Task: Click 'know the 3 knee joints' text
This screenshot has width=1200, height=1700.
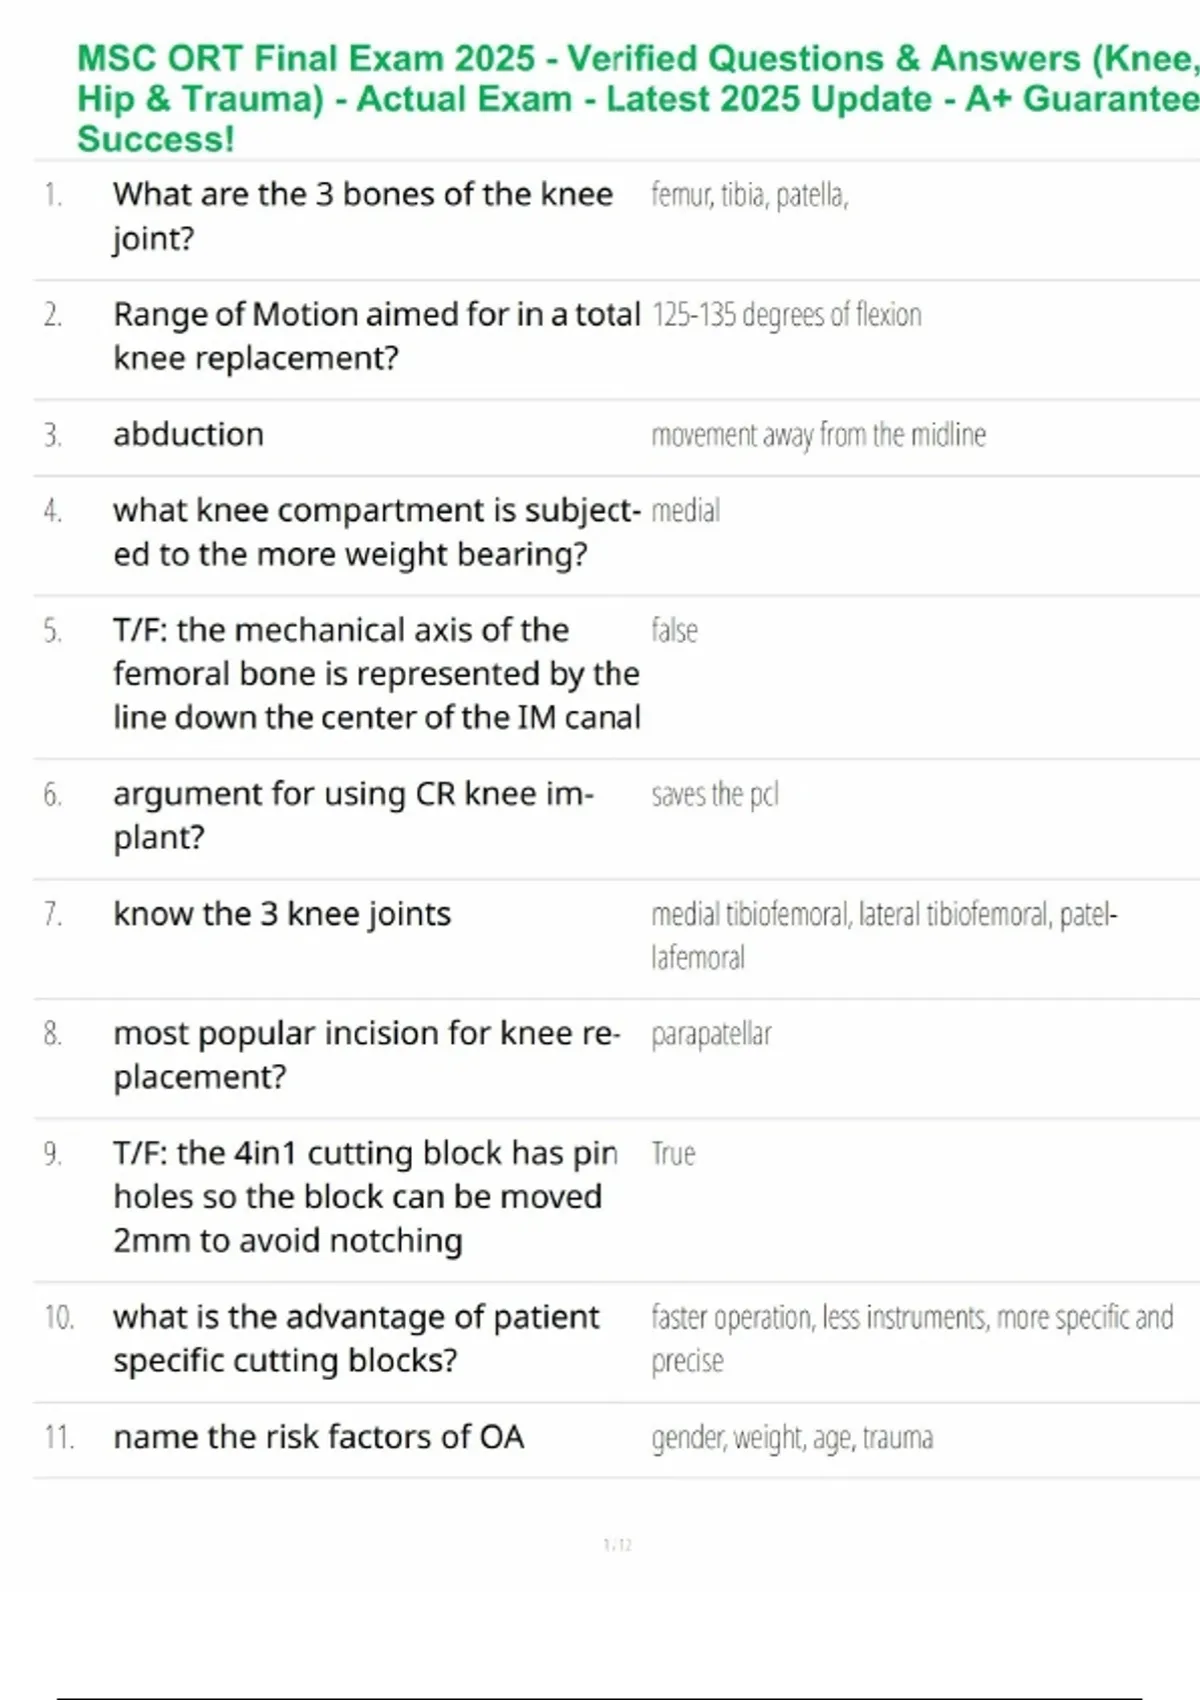Action: pos(282,914)
